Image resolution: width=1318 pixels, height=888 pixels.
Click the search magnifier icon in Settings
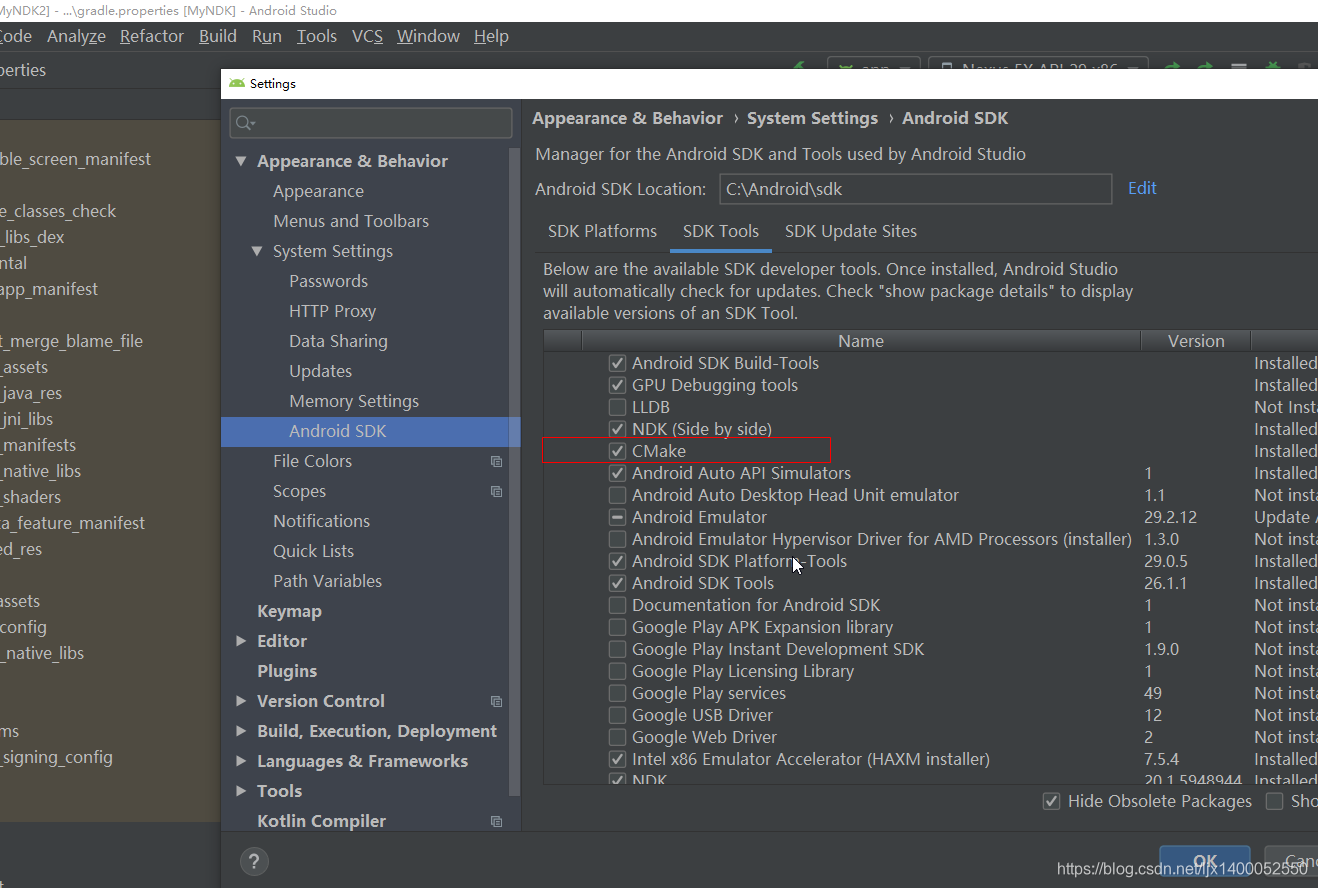pos(243,123)
